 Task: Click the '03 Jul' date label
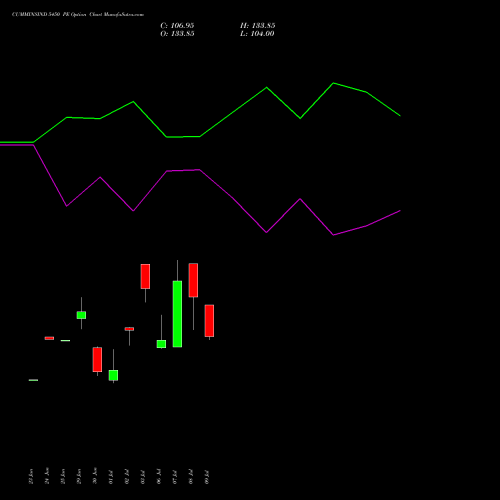click(143, 477)
